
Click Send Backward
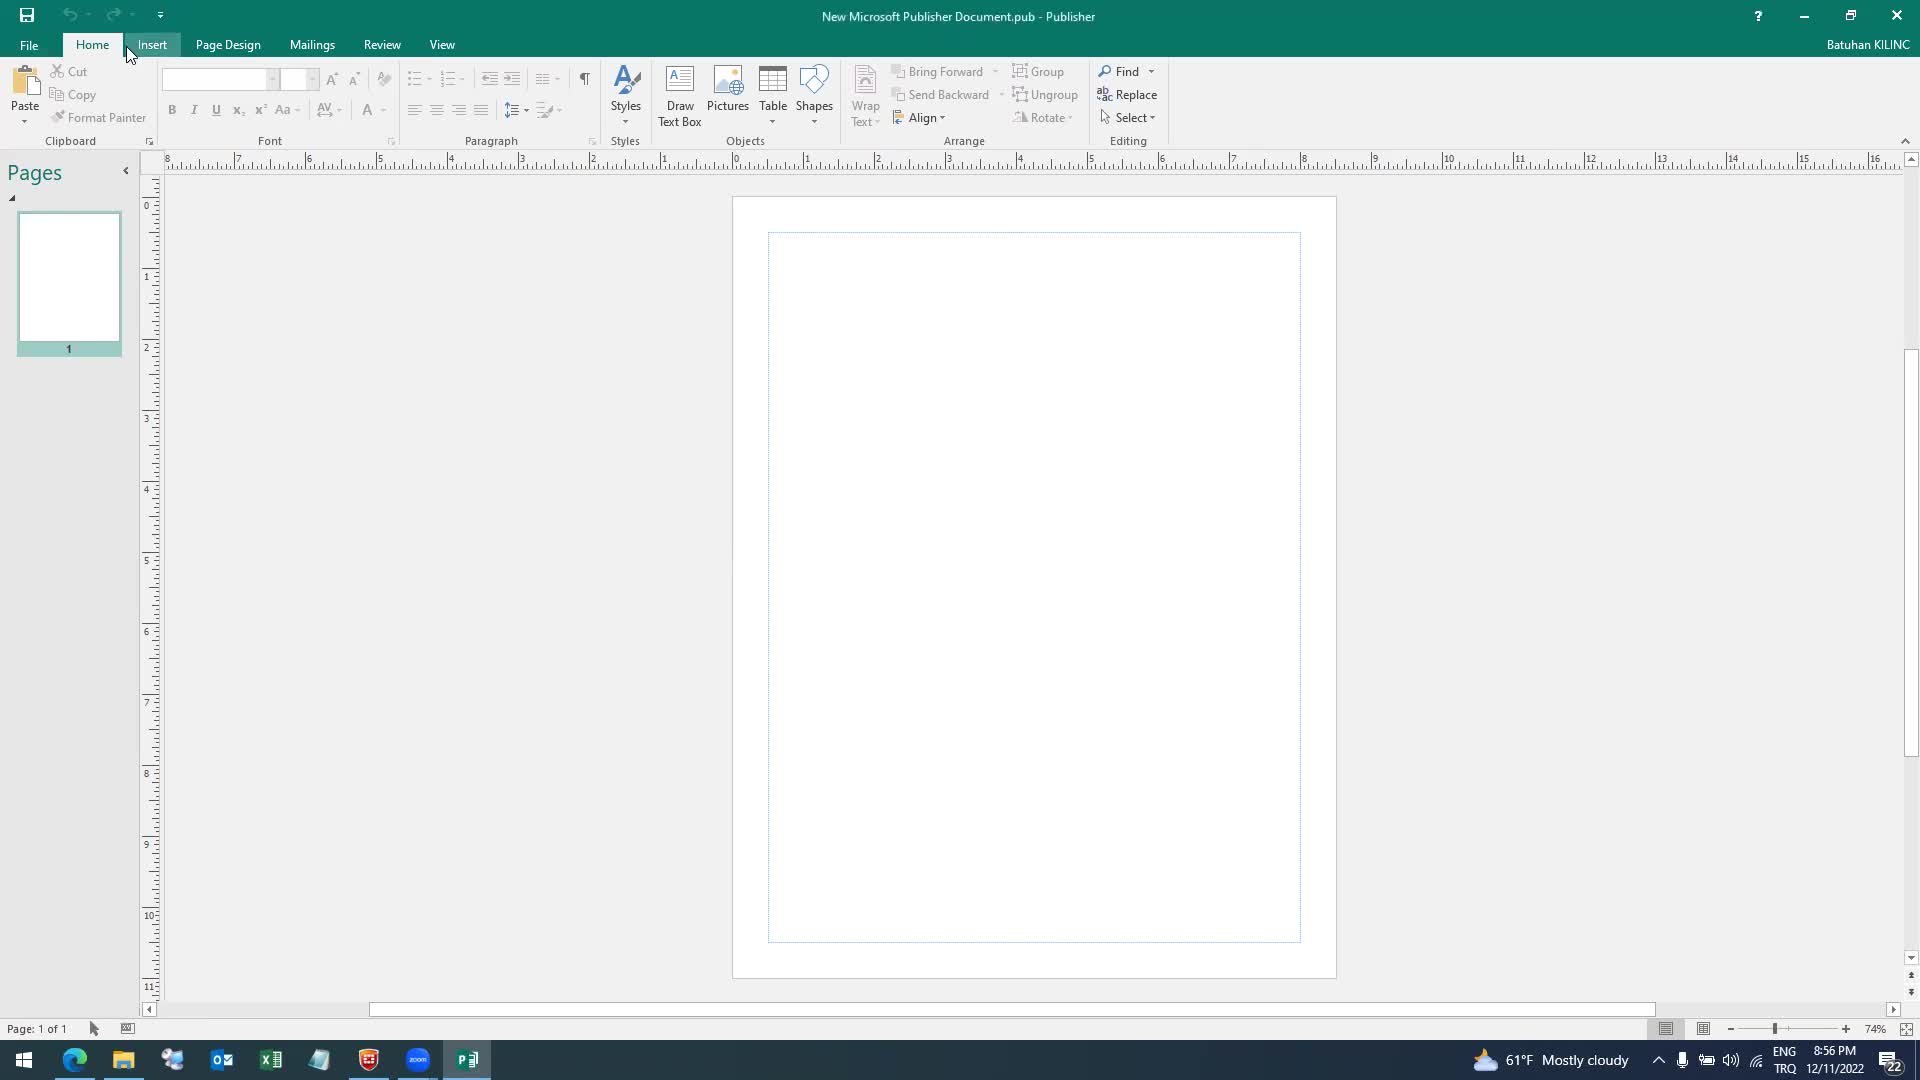[x=940, y=95]
